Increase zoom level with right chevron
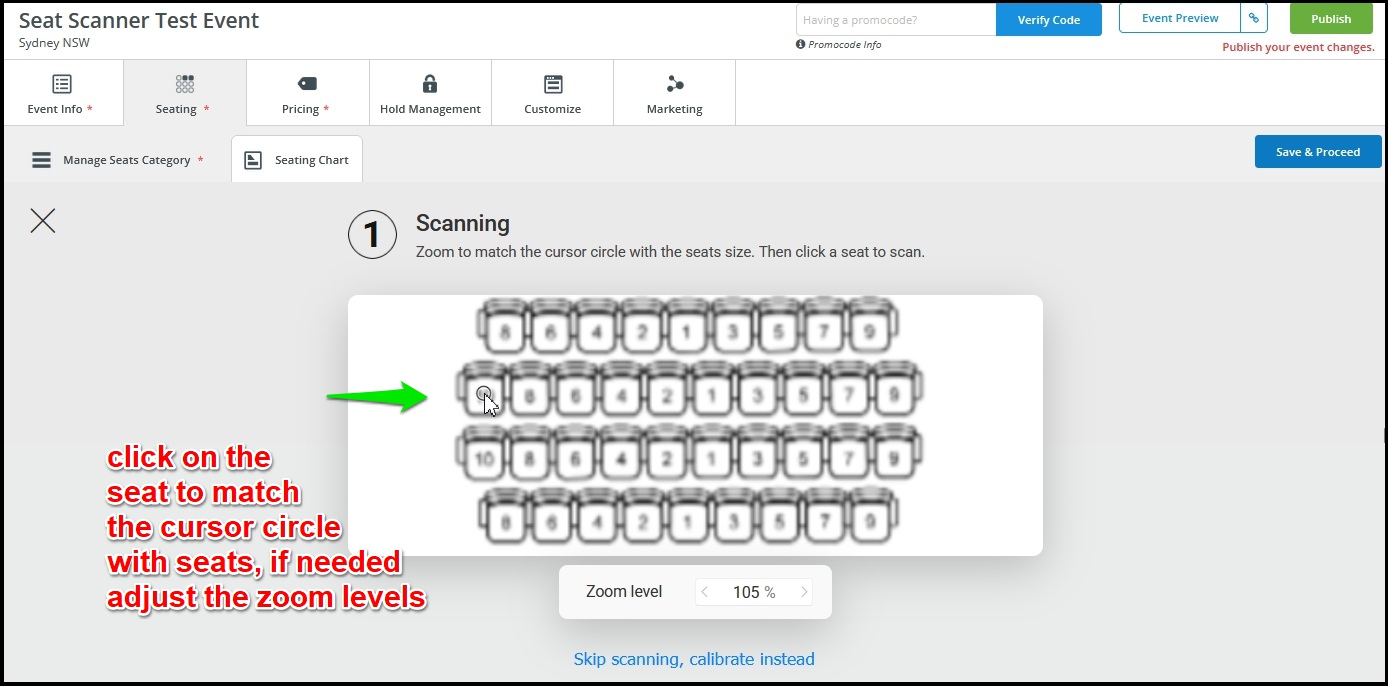 tap(803, 592)
